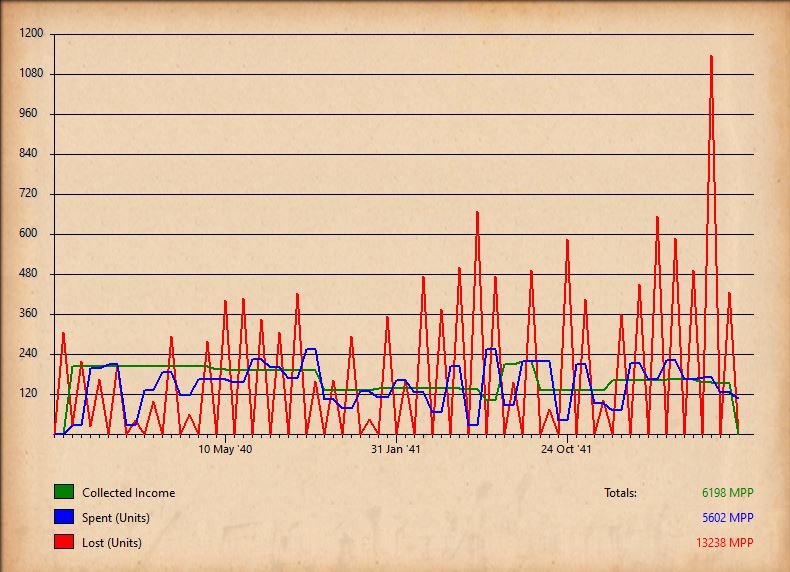This screenshot has height=572, width=790.
Task: Select the Lost (Units) legend label
Action: (x=112, y=543)
